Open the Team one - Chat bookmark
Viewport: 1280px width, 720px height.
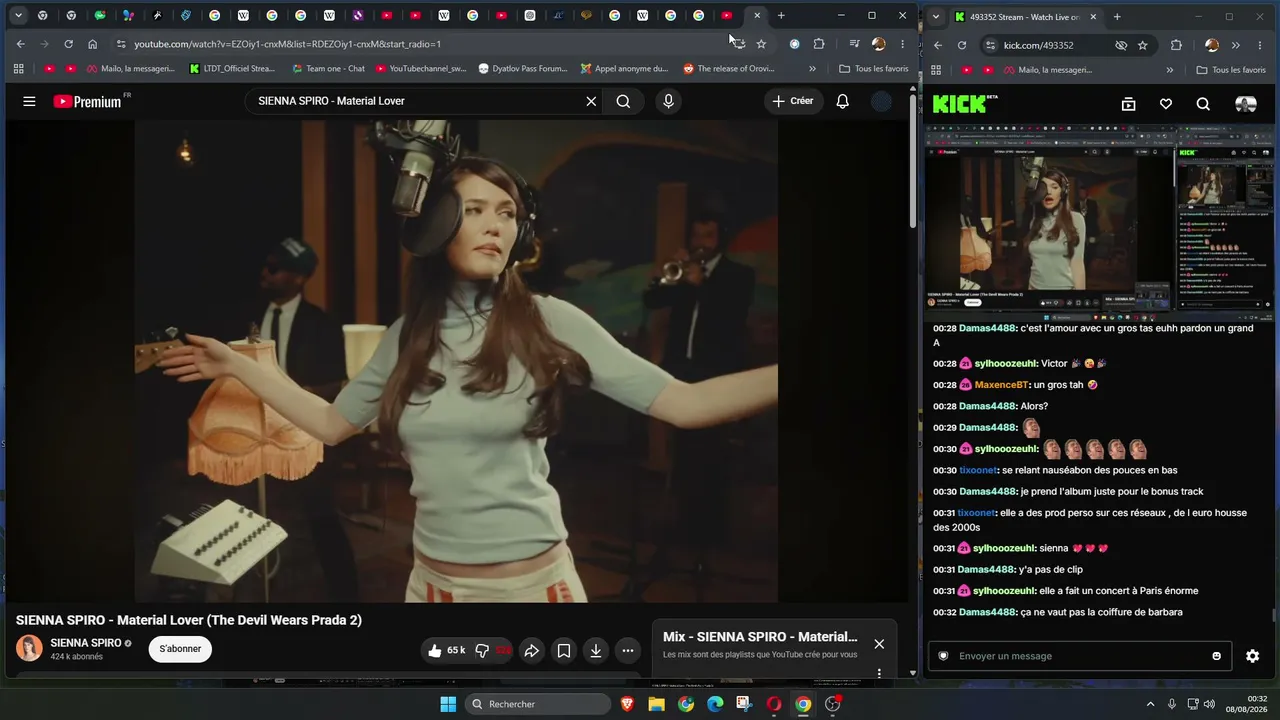pyautogui.click(x=328, y=69)
